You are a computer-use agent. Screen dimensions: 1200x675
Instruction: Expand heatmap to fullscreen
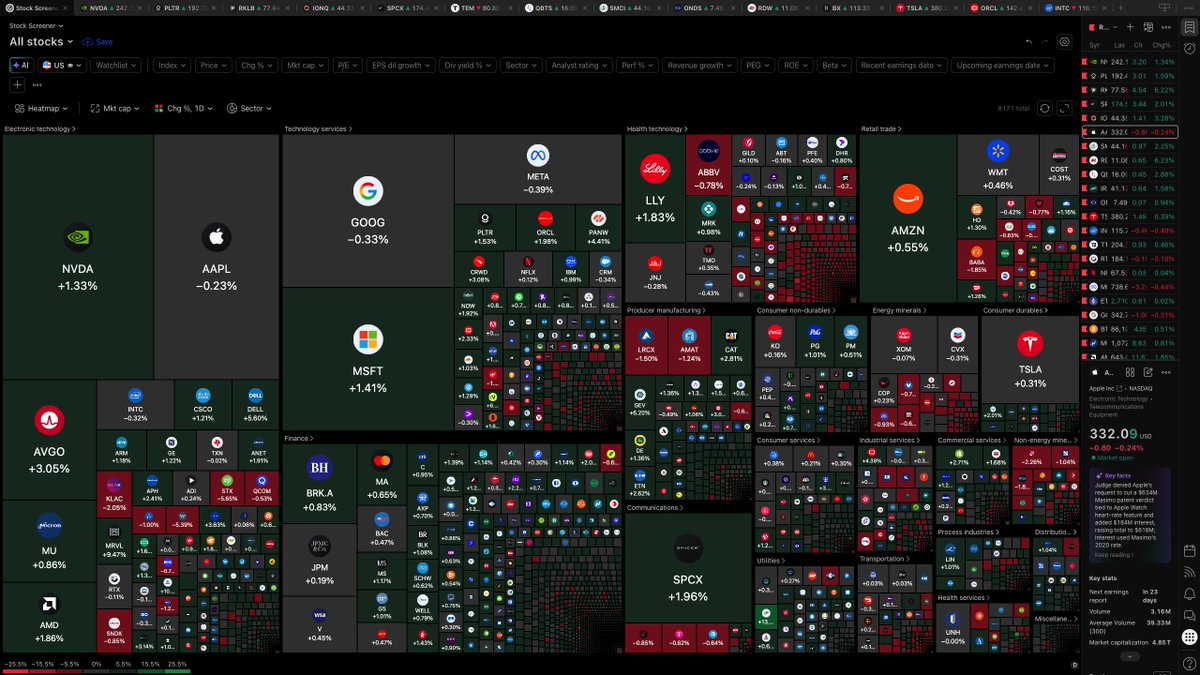click(x=1064, y=108)
